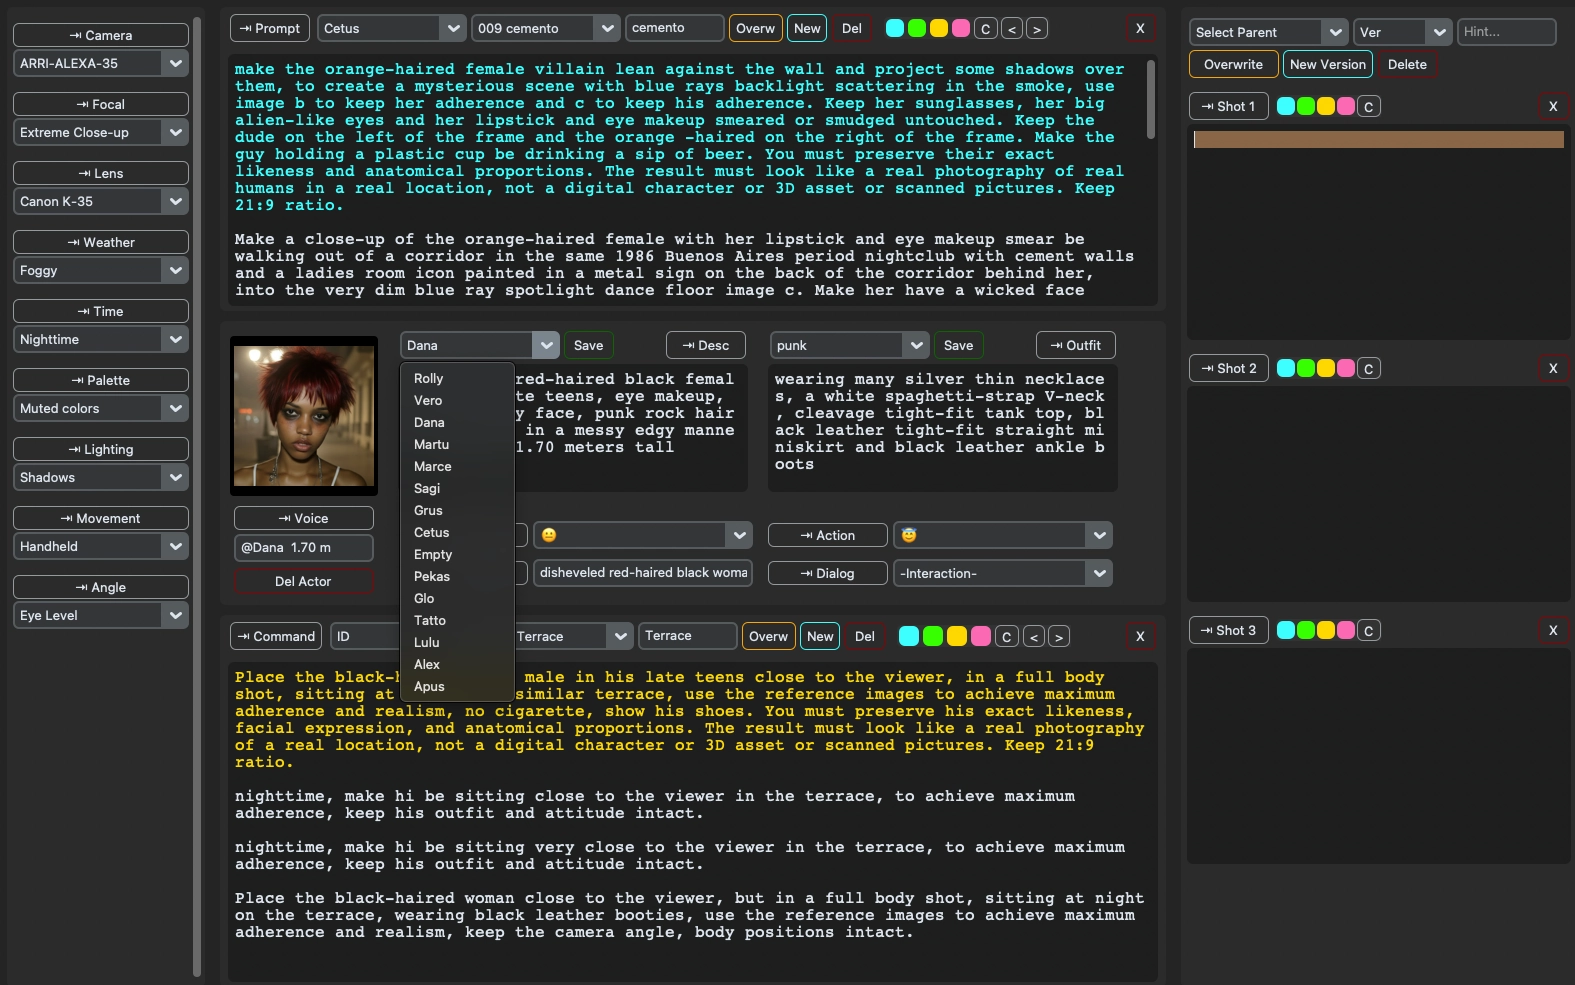The image size is (1575, 985).
Task: Open the Select Parent dropdown
Action: pos(1268,32)
